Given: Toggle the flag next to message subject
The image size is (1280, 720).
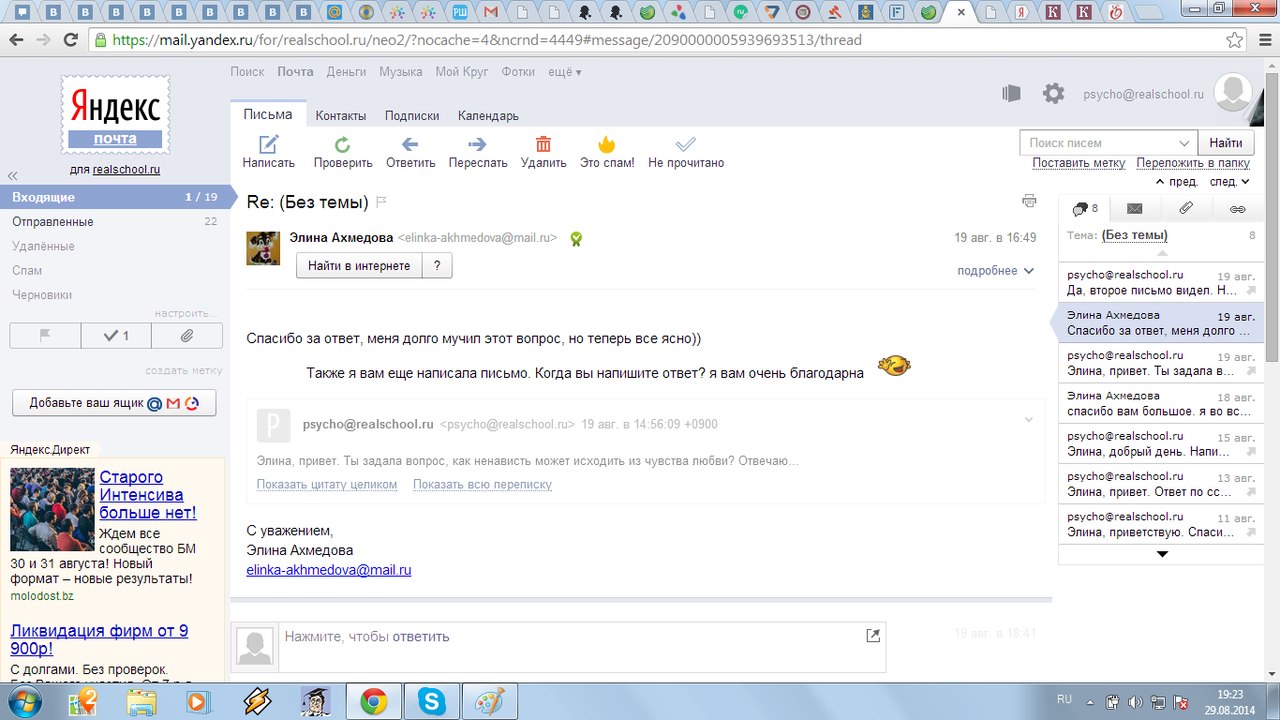Looking at the screenshot, I should (381, 202).
